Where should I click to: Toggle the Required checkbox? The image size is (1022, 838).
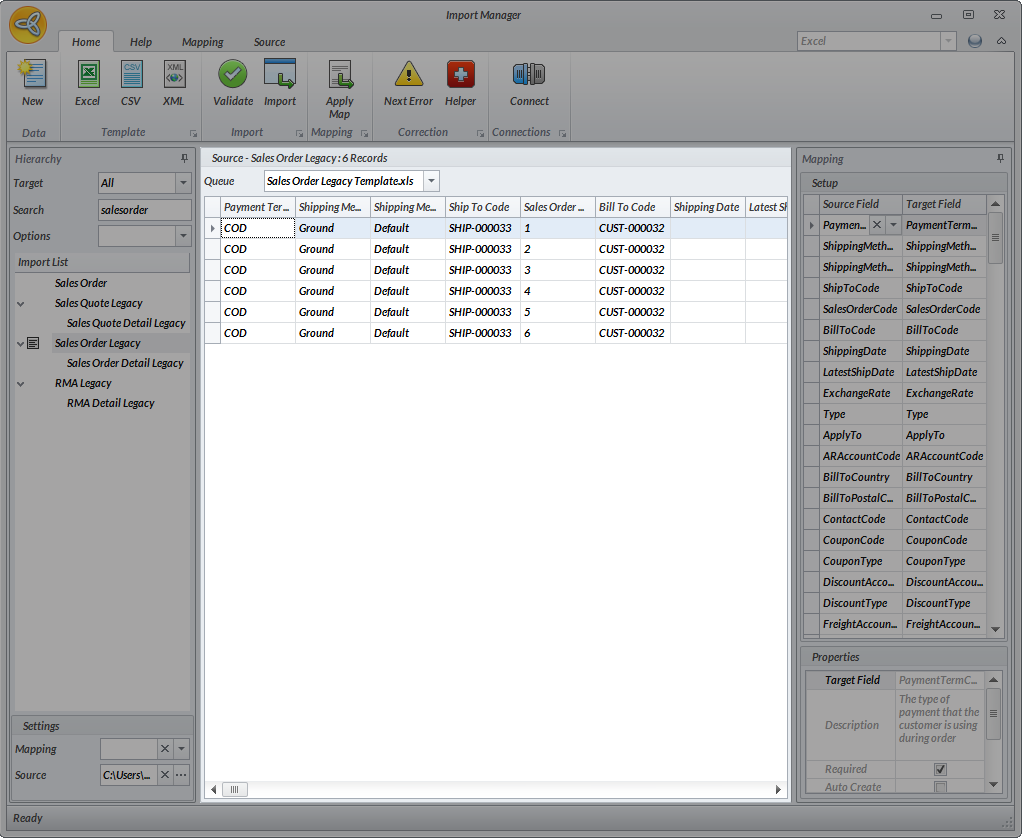940,769
